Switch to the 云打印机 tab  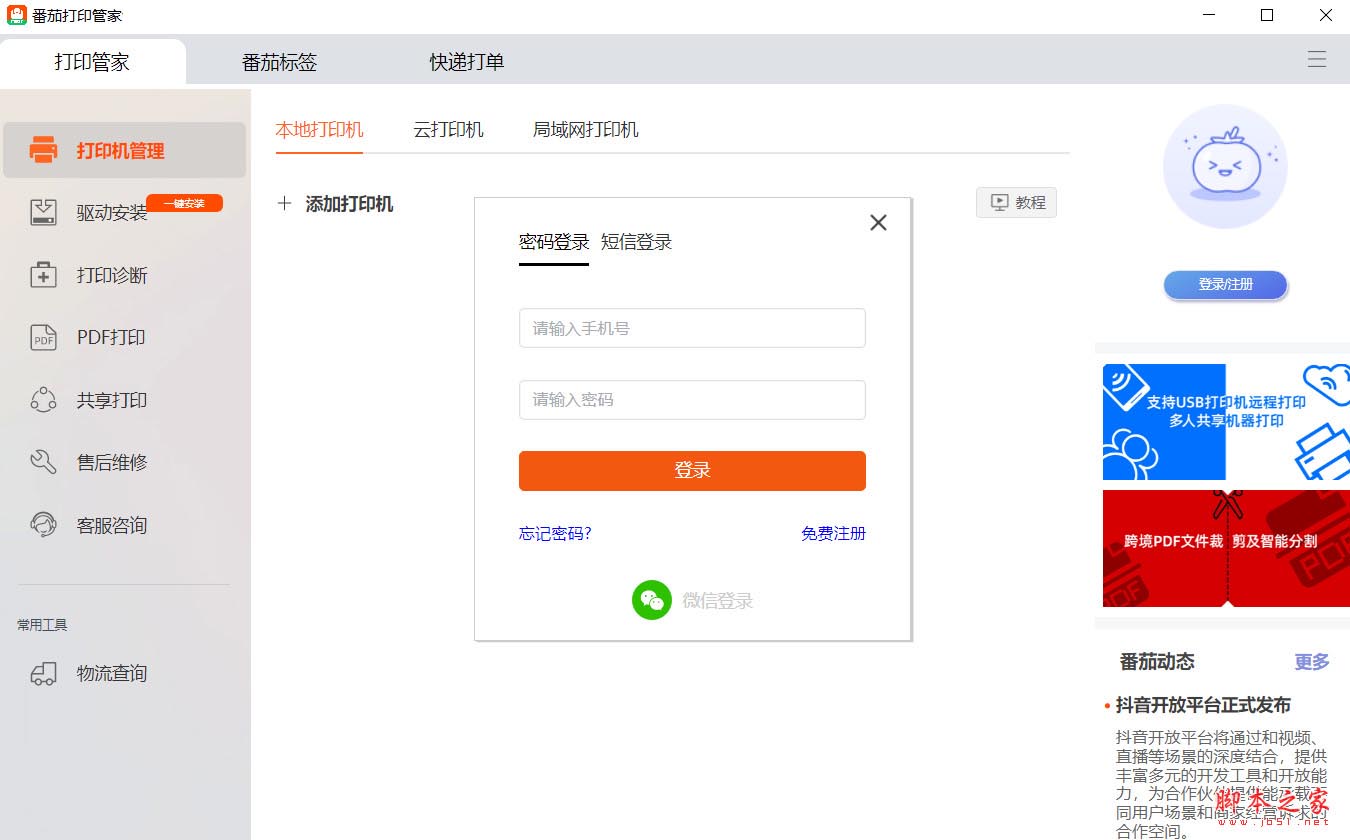click(448, 129)
